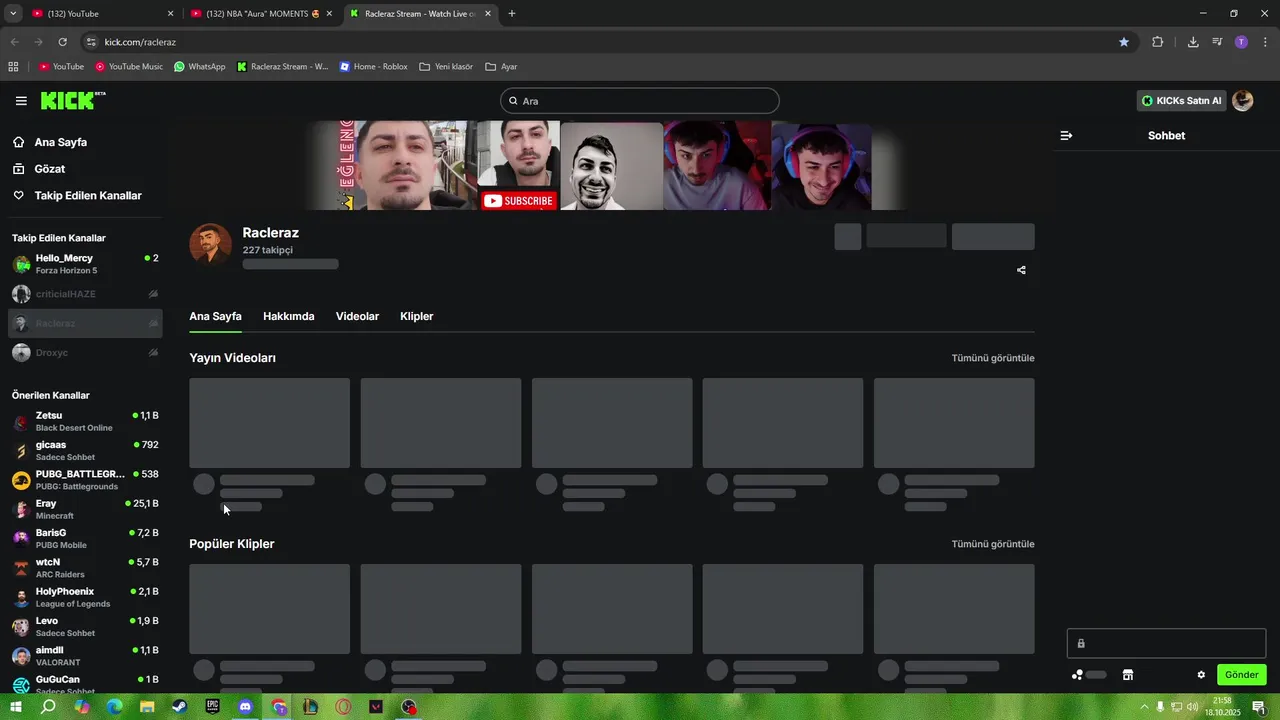This screenshot has height=720, width=1280.
Task: Click the channel points bubbles icon
Action: (x=1077, y=675)
